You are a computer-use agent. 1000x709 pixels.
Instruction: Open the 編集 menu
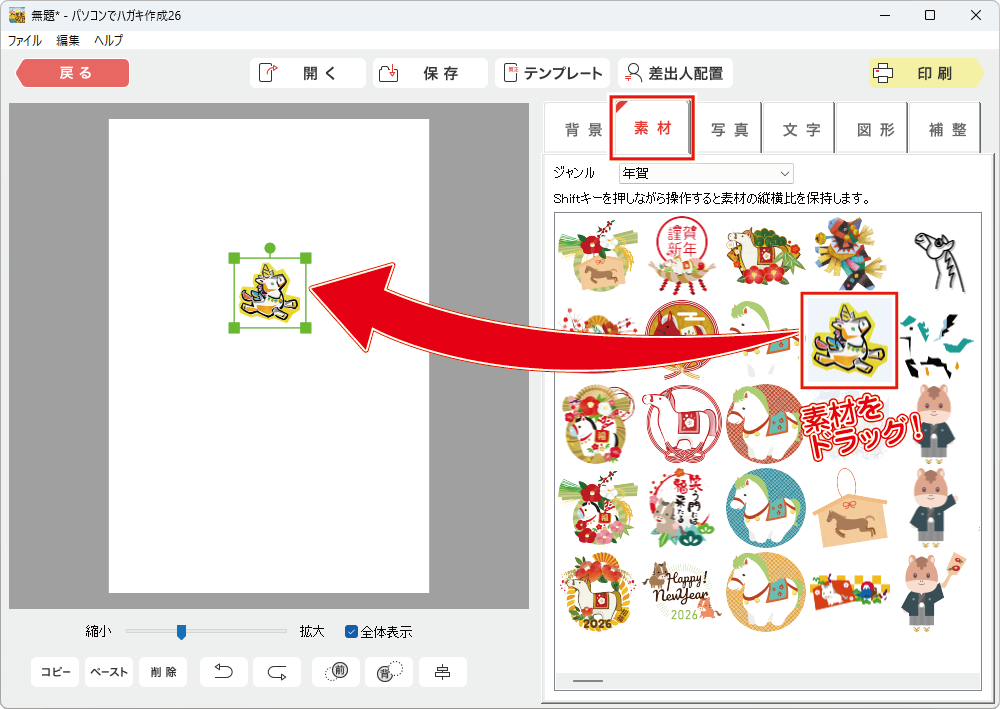pos(68,41)
